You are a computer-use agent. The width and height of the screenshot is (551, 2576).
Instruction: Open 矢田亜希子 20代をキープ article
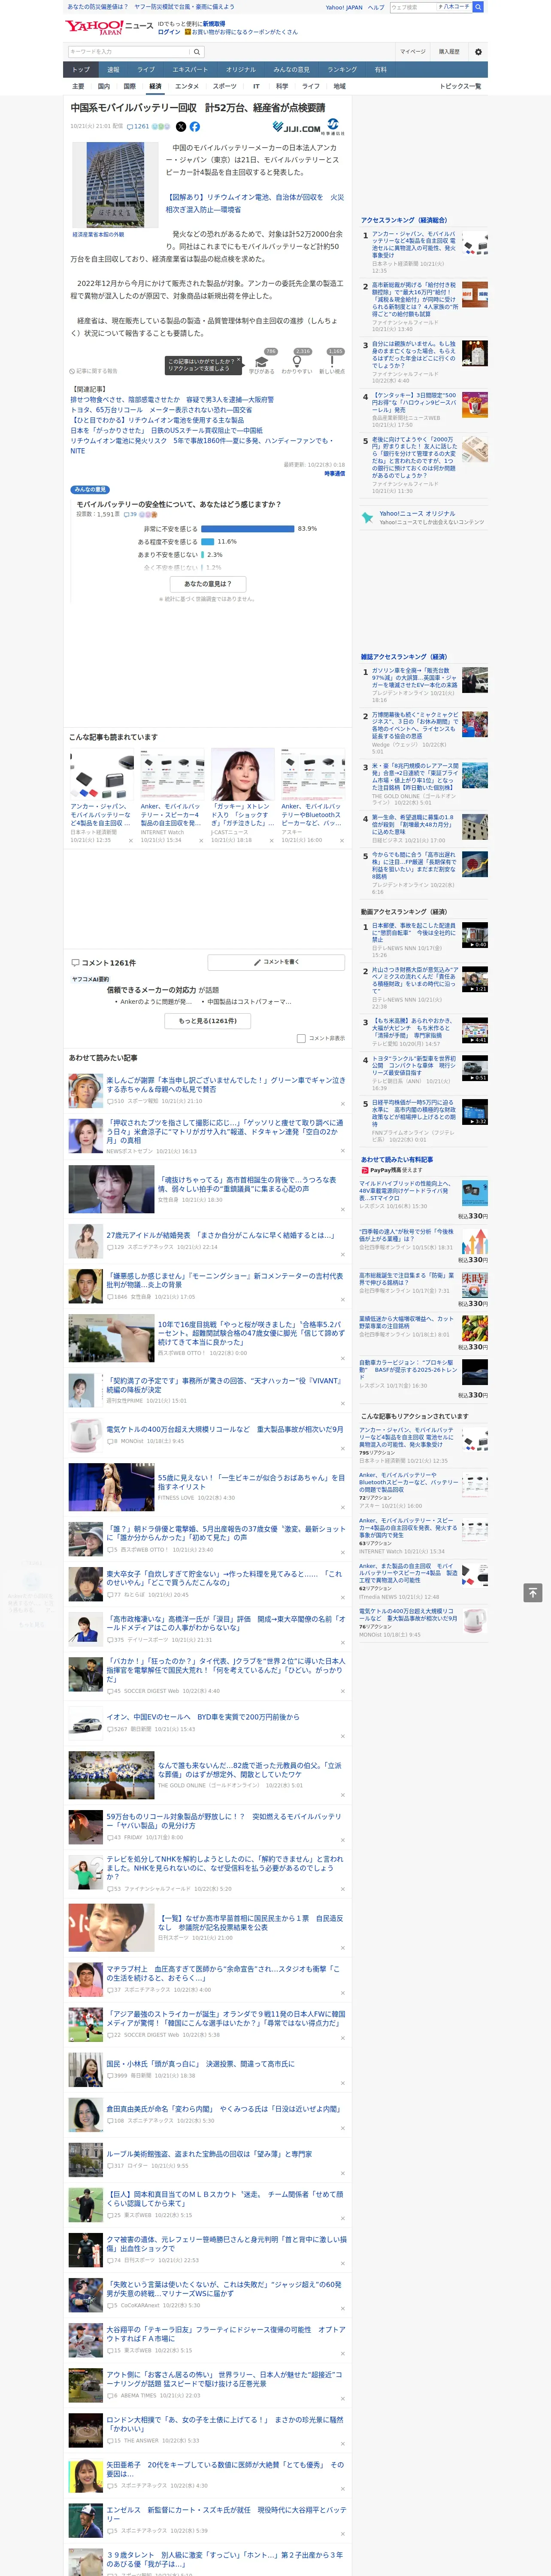coord(225,2469)
